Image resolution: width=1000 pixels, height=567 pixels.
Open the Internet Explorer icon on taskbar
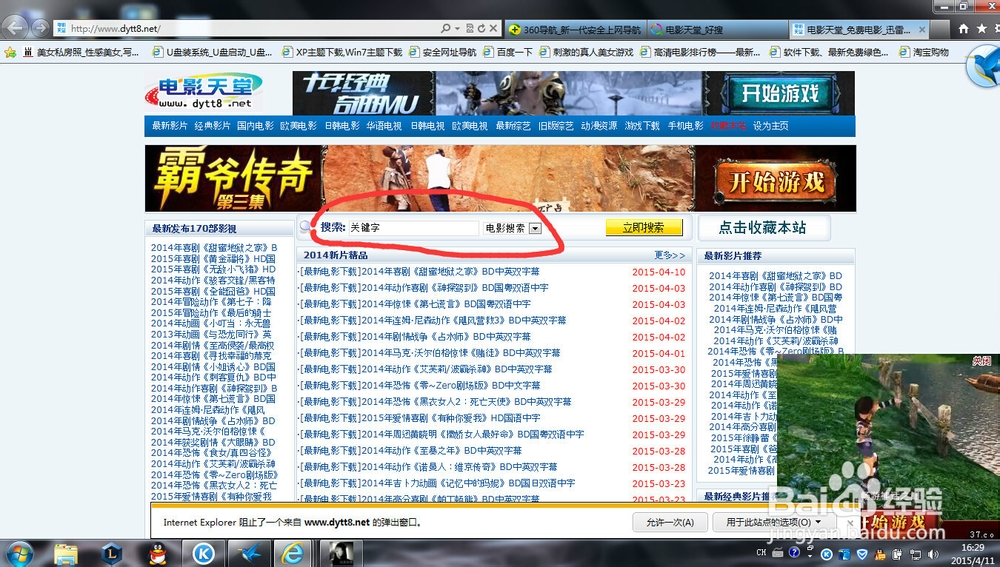[x=293, y=554]
